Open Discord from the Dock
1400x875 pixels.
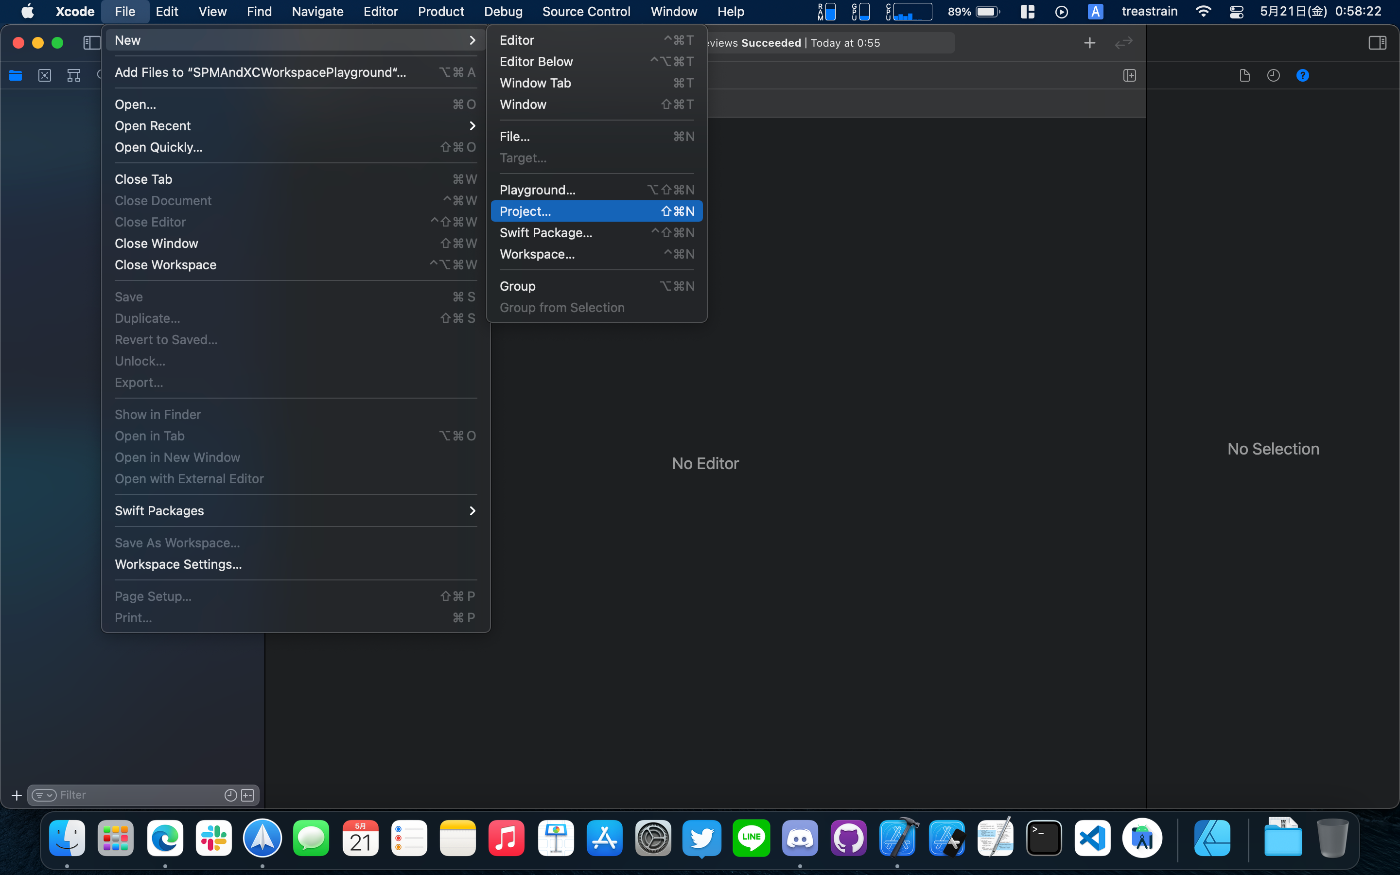(800, 838)
